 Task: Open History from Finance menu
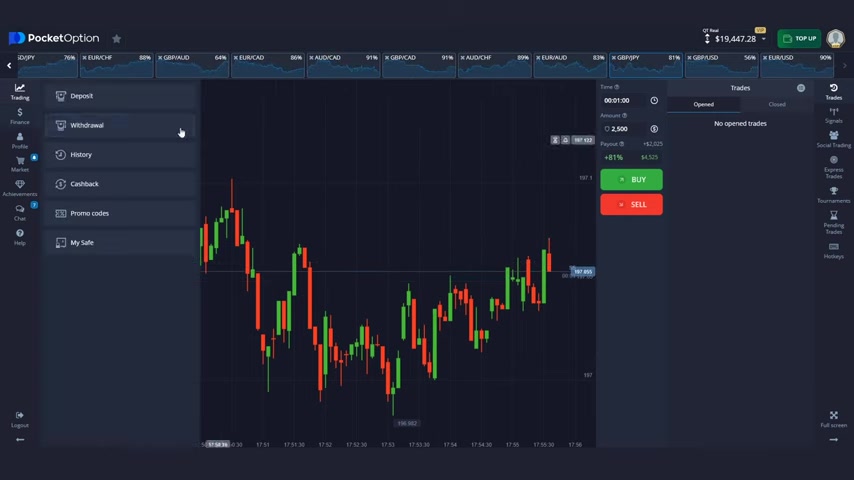tap(120, 155)
